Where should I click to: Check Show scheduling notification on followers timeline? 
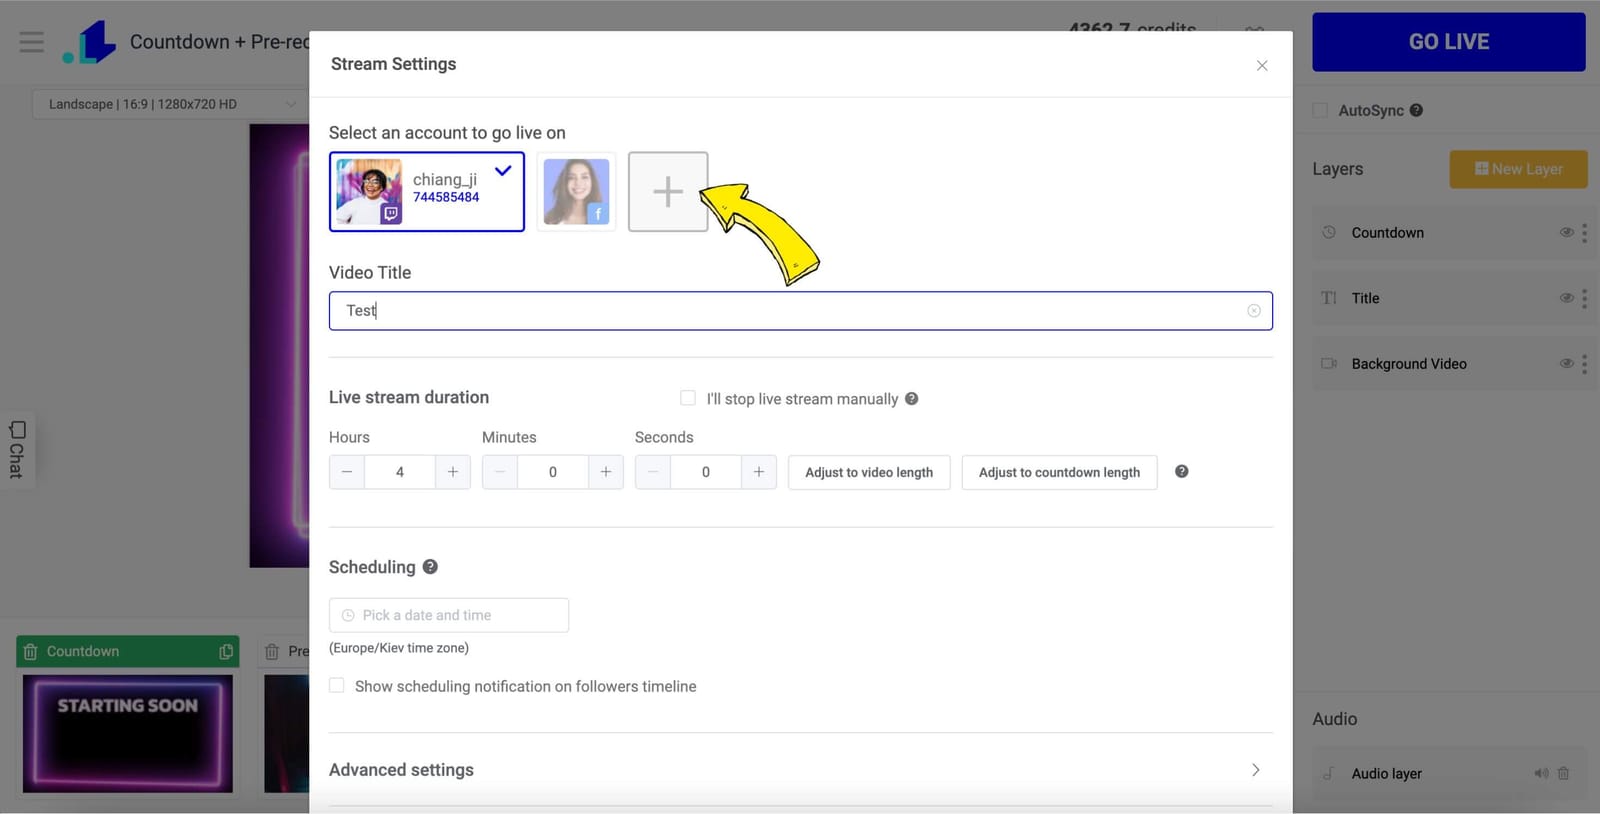tap(337, 686)
